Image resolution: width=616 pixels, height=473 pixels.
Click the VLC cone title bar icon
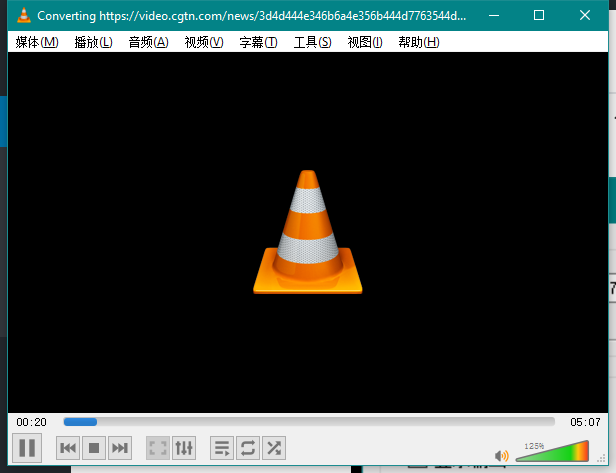(x=24, y=15)
